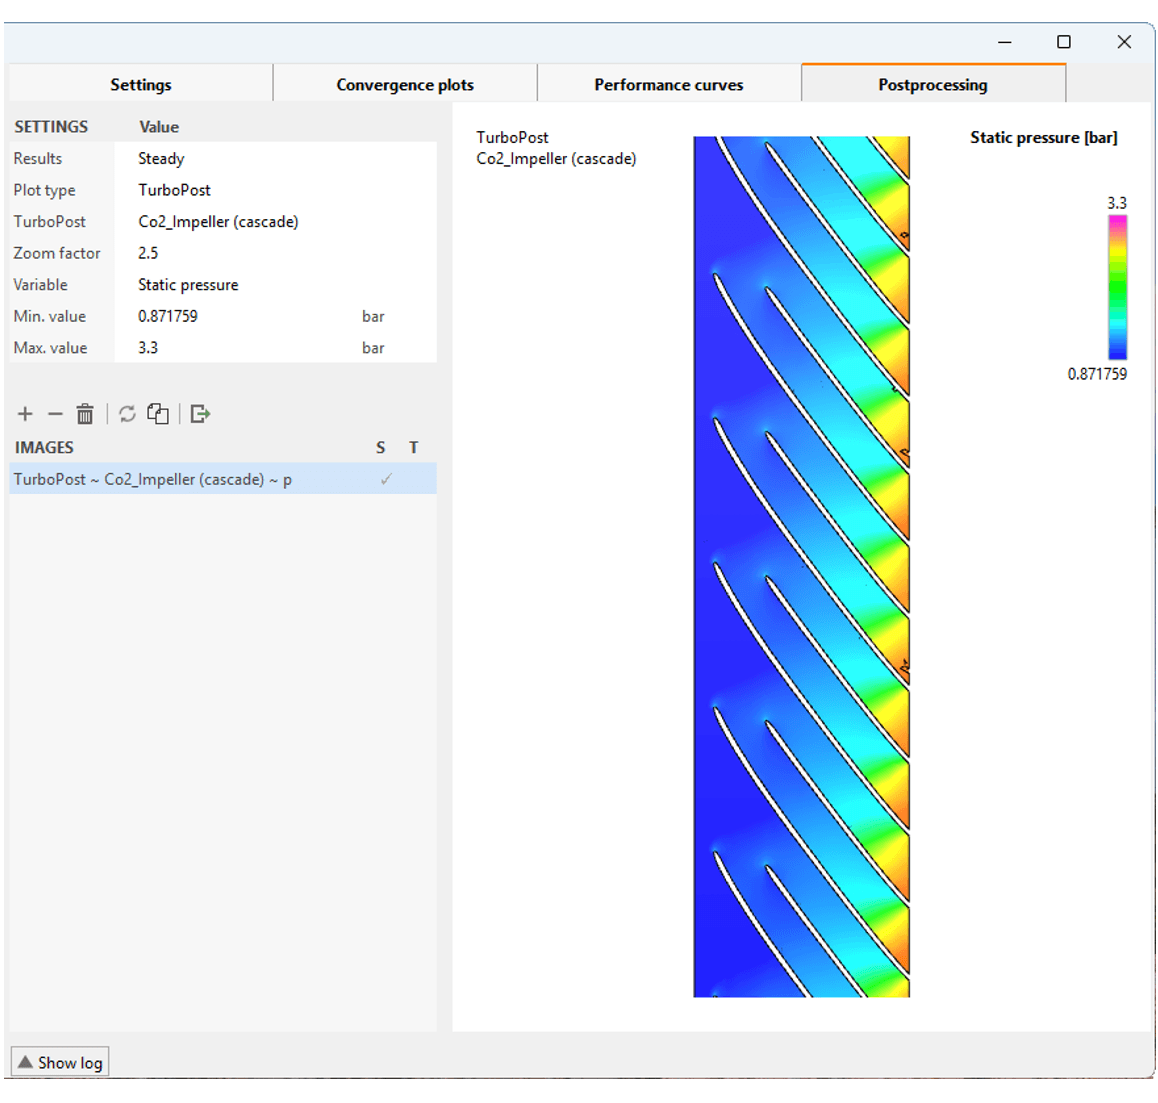Click the 'Zoom factor' setting label

coord(57,253)
